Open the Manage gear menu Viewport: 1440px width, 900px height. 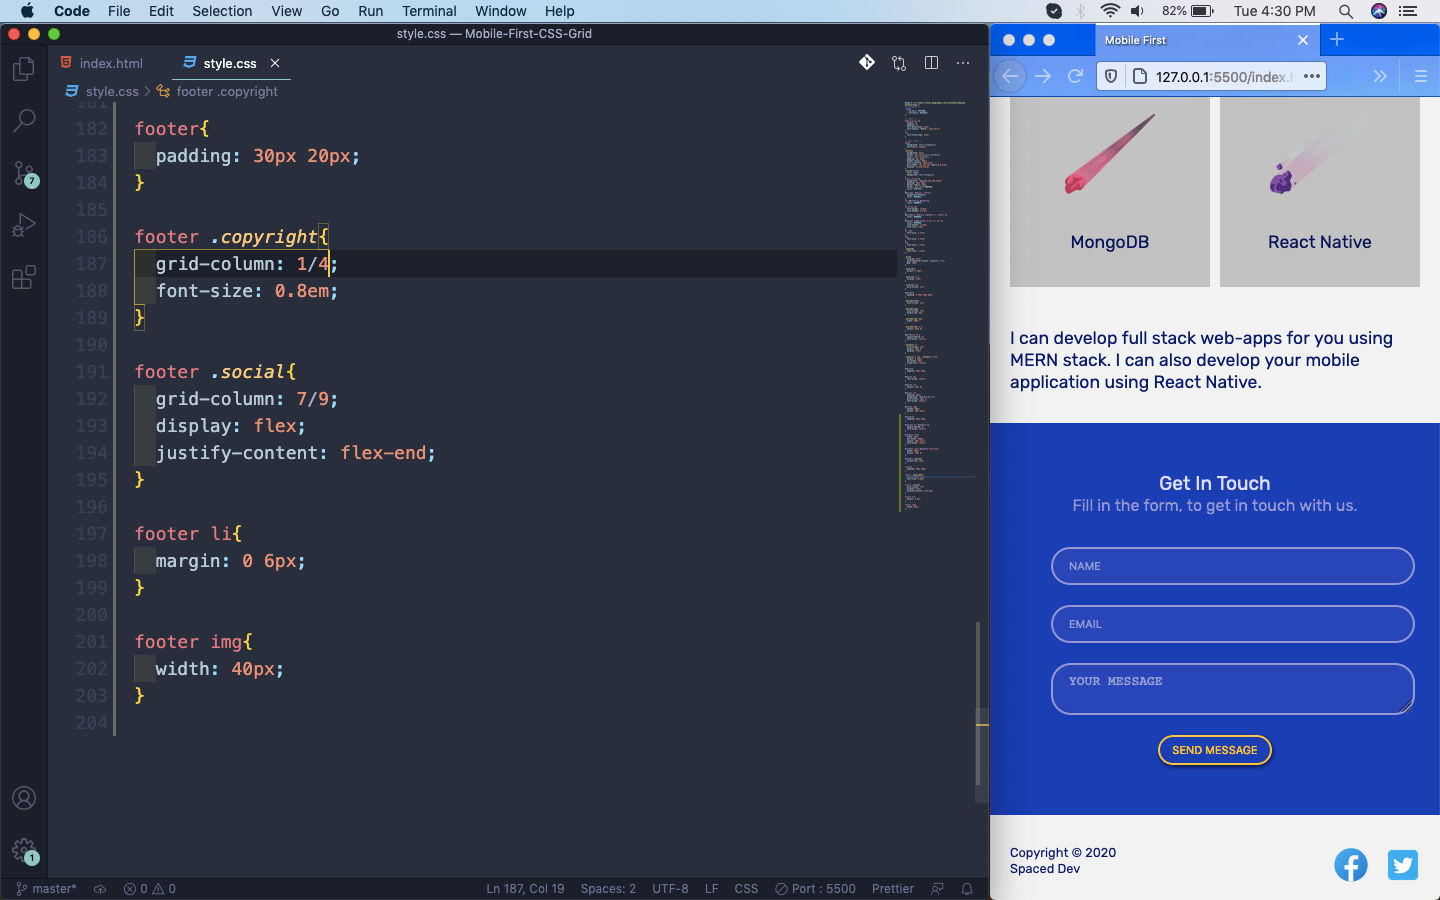[24, 851]
